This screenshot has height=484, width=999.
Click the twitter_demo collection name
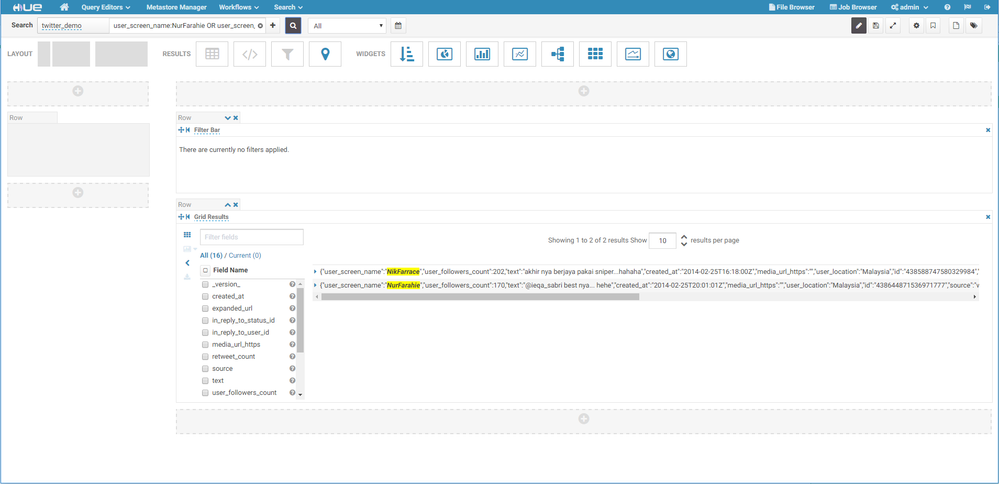click(61, 26)
